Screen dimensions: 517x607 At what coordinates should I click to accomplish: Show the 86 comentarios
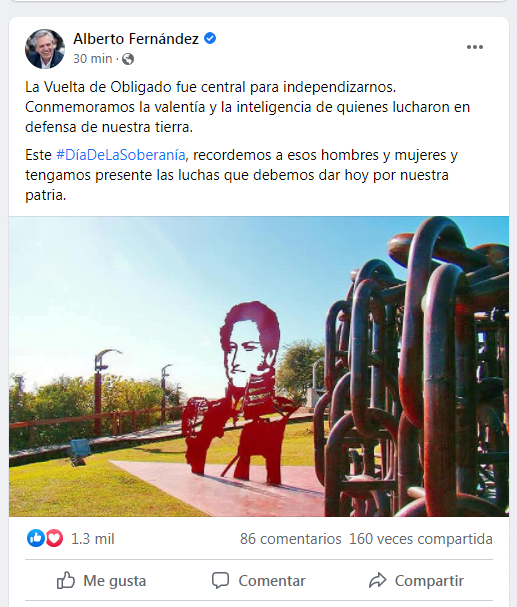[x=291, y=539]
